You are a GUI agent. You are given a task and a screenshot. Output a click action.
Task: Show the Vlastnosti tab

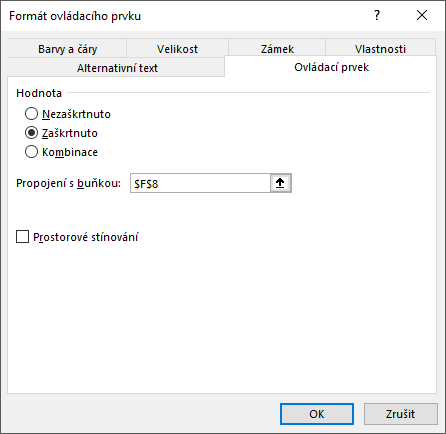point(380,49)
